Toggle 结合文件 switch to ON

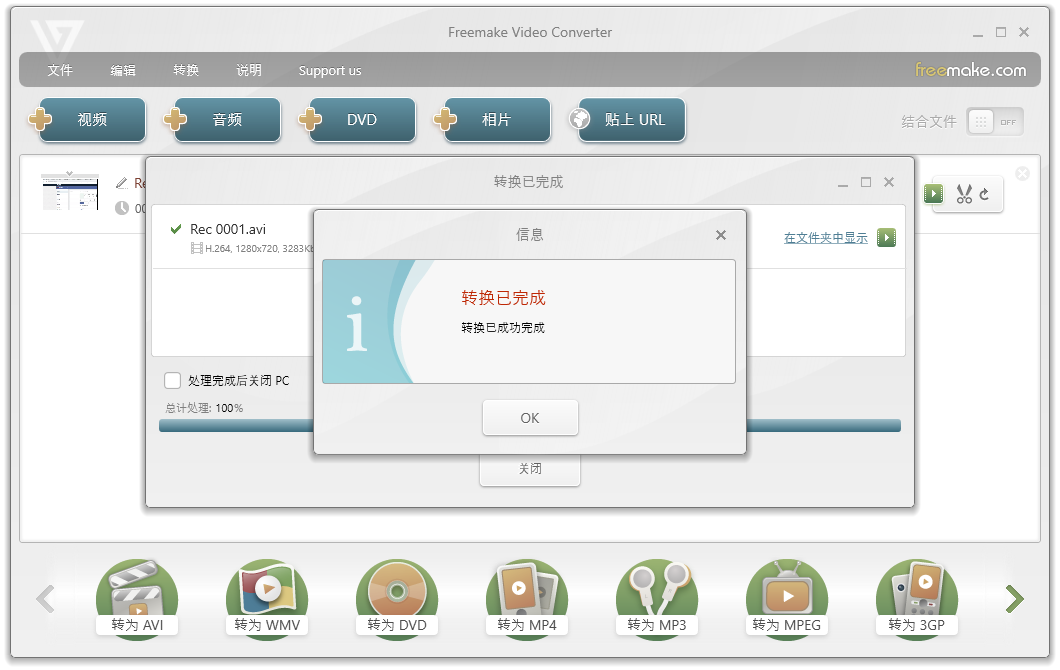pos(994,121)
